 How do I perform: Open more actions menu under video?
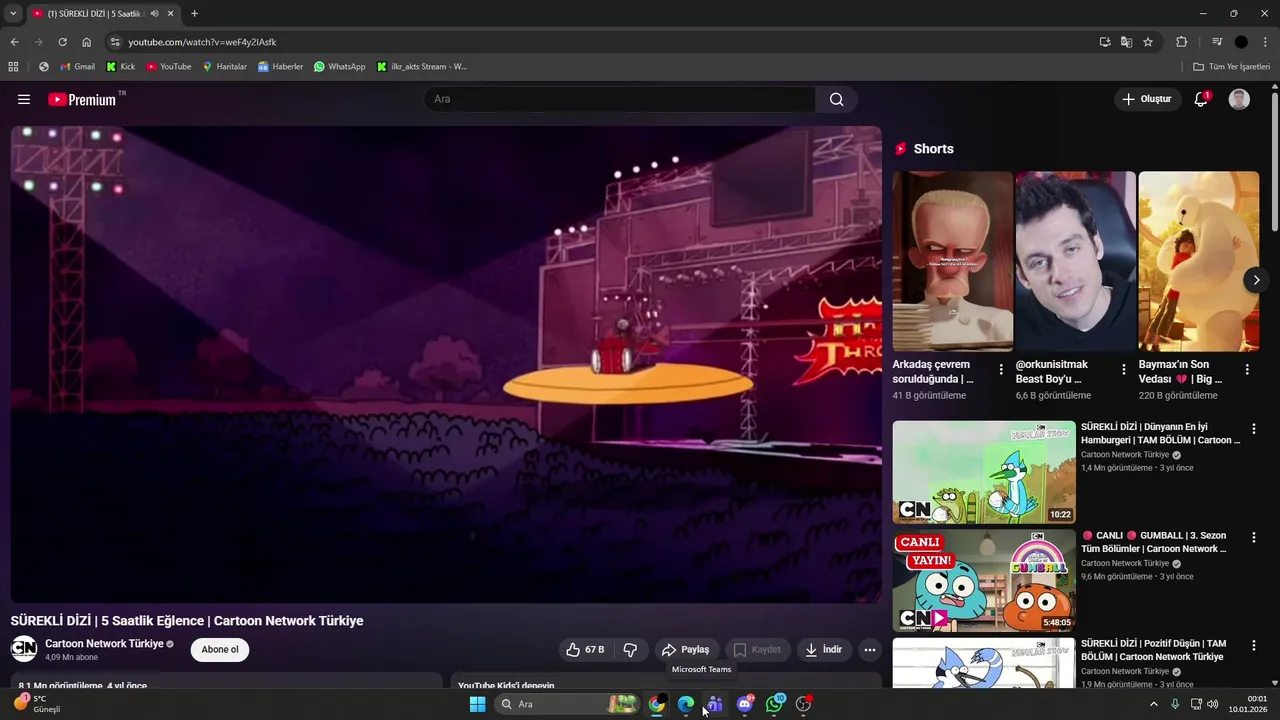pyautogui.click(x=870, y=650)
